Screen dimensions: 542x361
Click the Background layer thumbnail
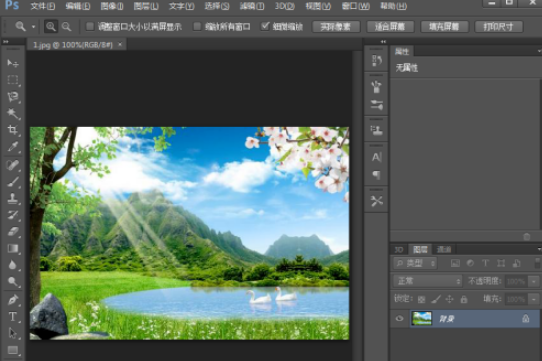(x=422, y=318)
